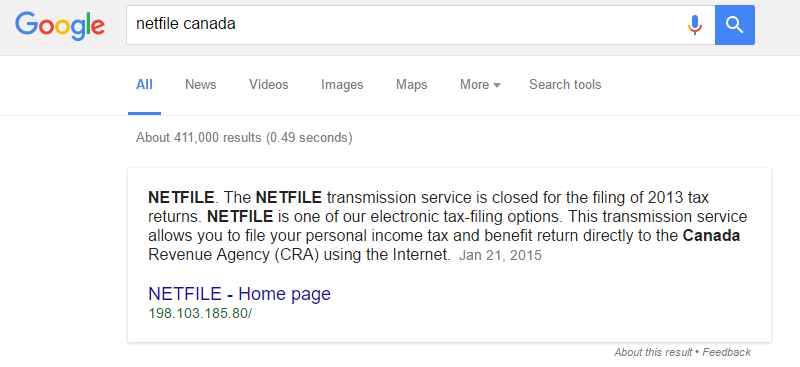
Task: Open the NETFILE - Home page link
Action: pyautogui.click(x=240, y=294)
